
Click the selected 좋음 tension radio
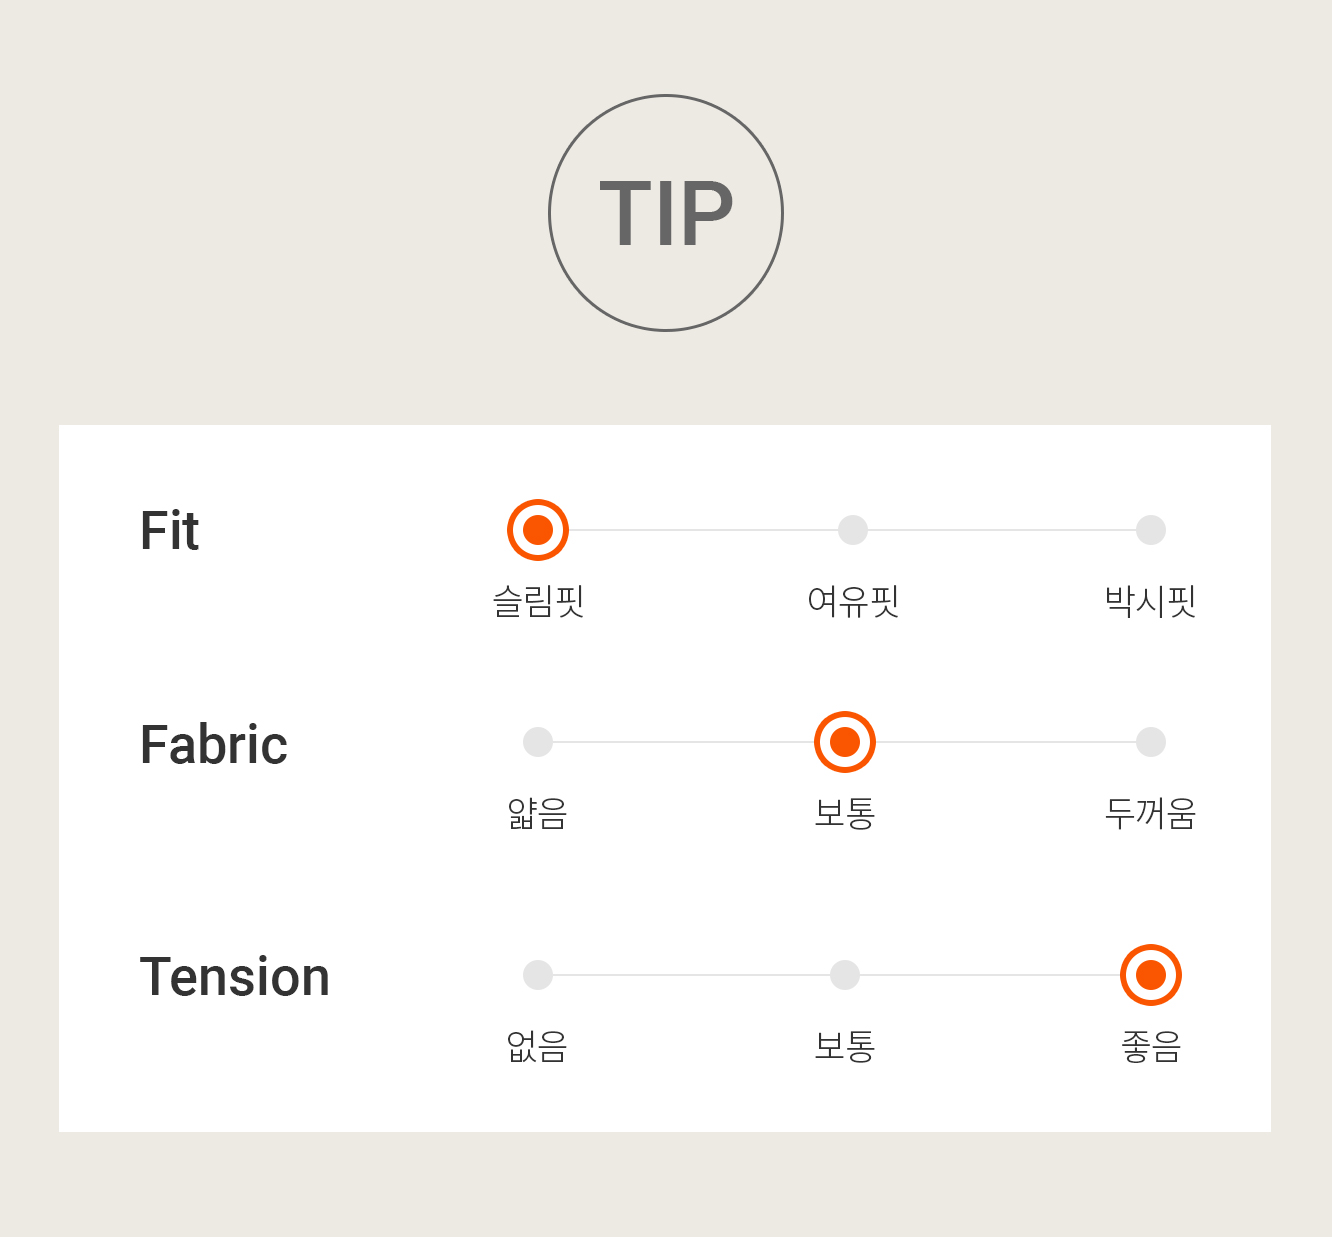click(1151, 975)
